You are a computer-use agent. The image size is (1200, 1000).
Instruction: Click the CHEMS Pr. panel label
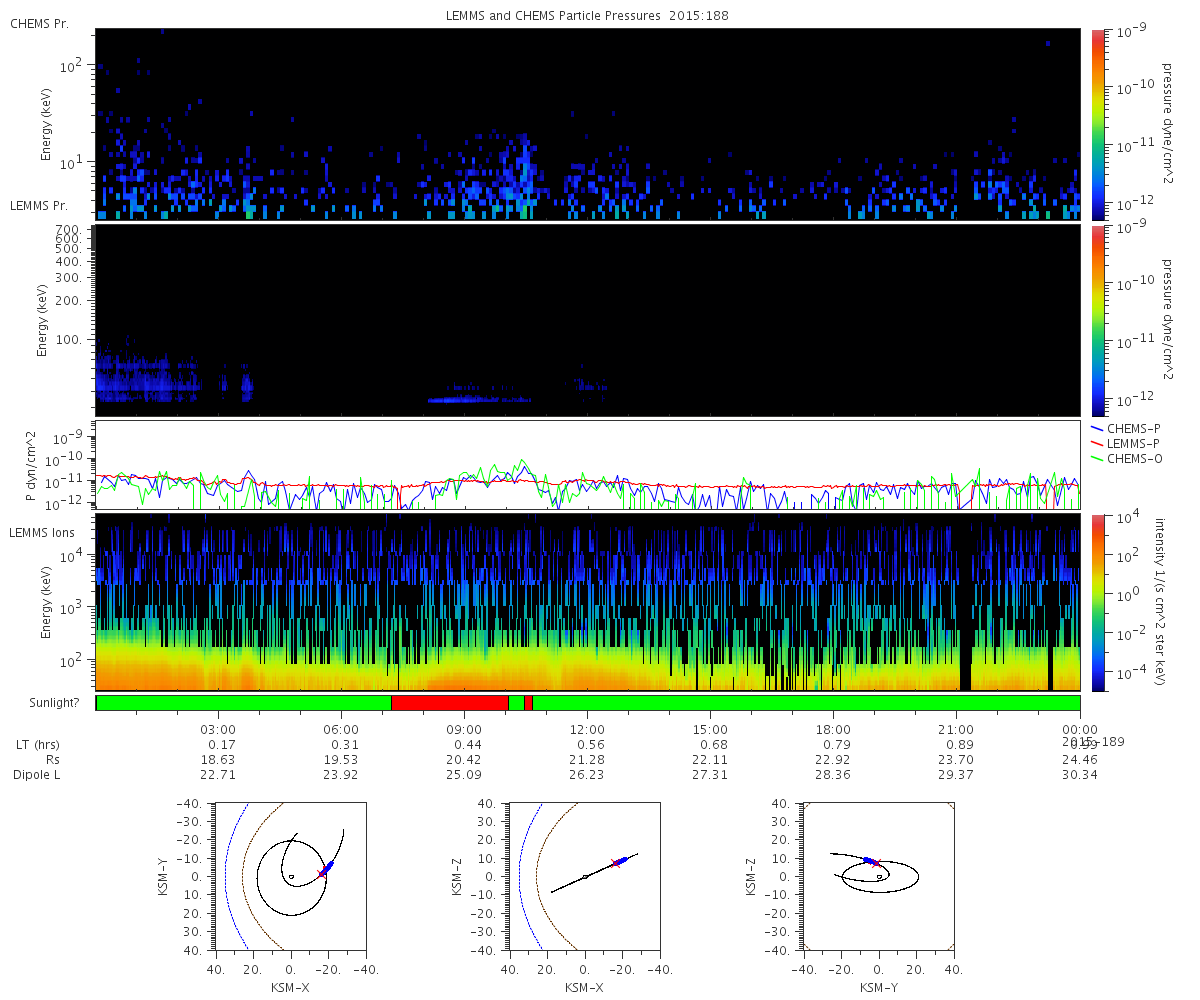39,23
